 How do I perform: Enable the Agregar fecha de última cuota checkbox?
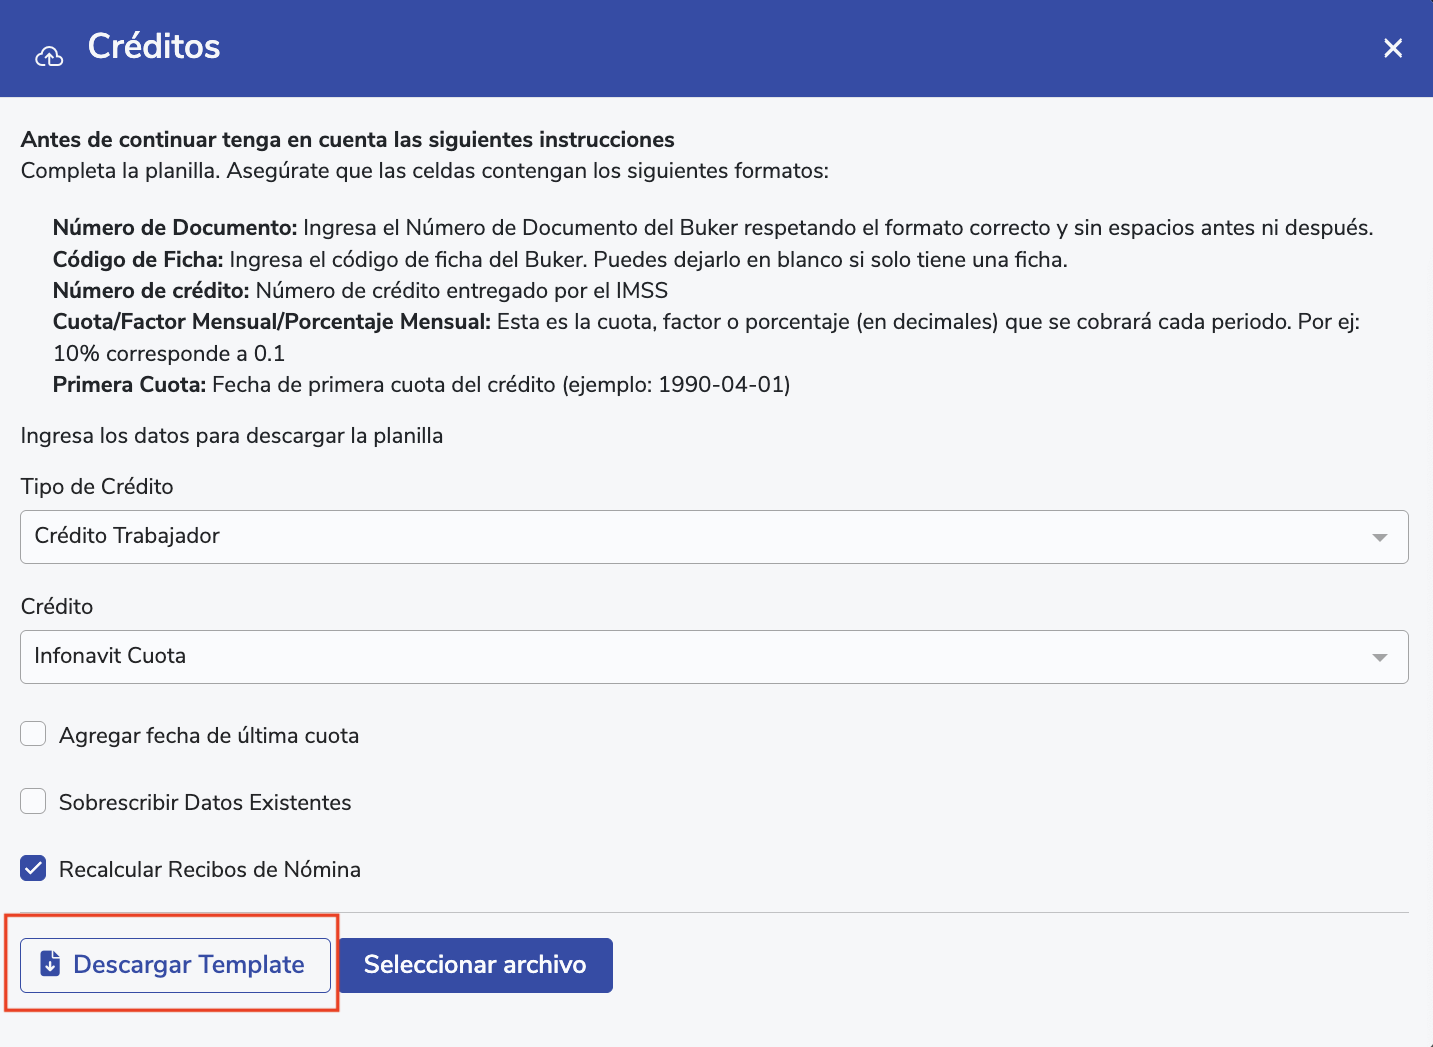pos(34,735)
